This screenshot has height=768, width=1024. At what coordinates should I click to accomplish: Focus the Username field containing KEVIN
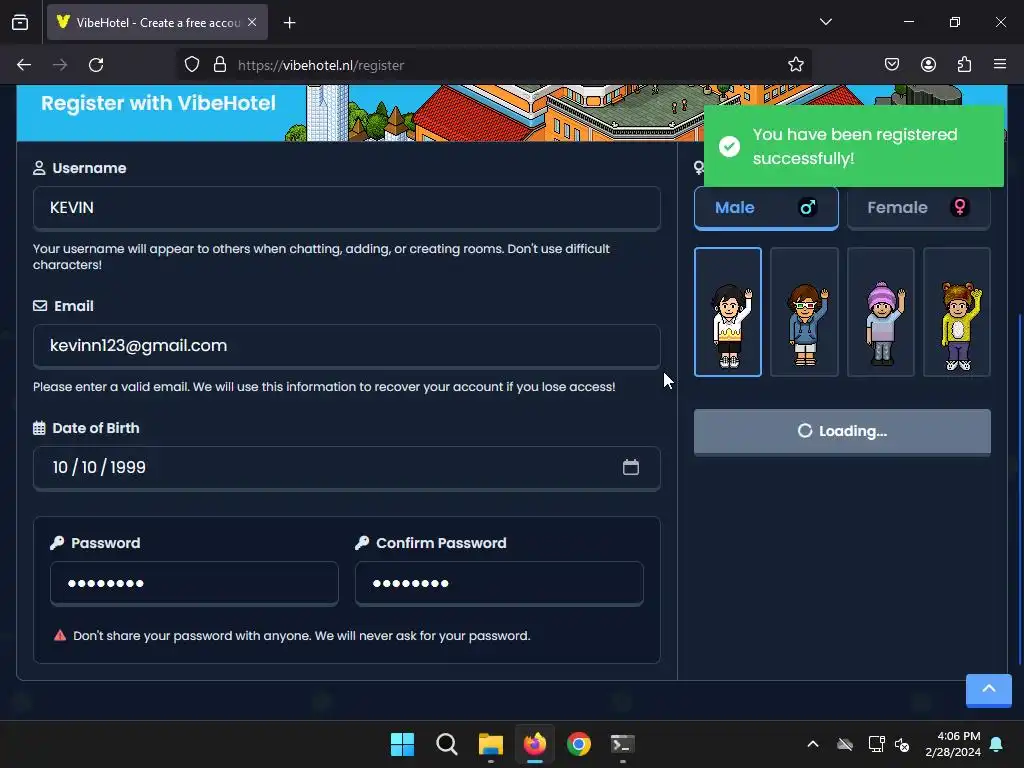click(x=347, y=208)
